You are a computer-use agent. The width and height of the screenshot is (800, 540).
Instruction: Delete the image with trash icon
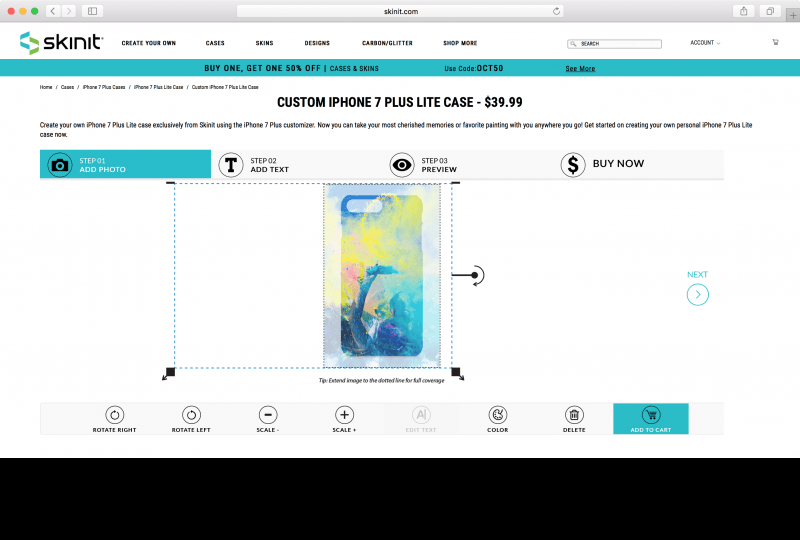(574, 415)
